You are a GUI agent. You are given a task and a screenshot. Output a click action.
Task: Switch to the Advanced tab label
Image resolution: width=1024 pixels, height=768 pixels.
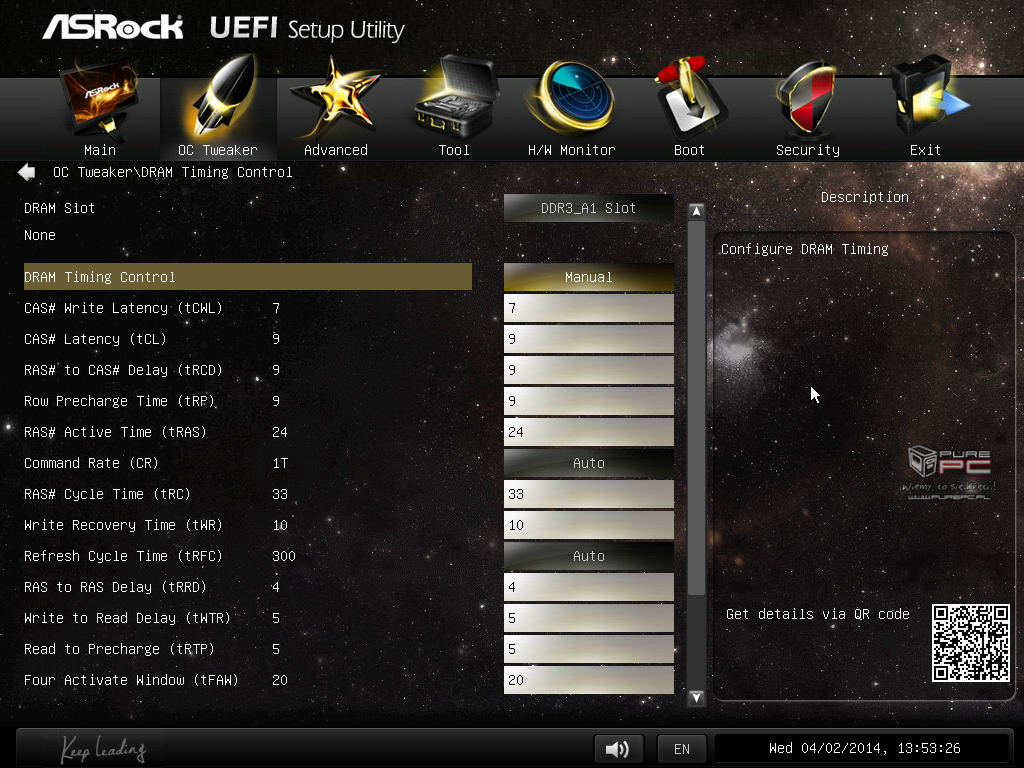click(336, 150)
